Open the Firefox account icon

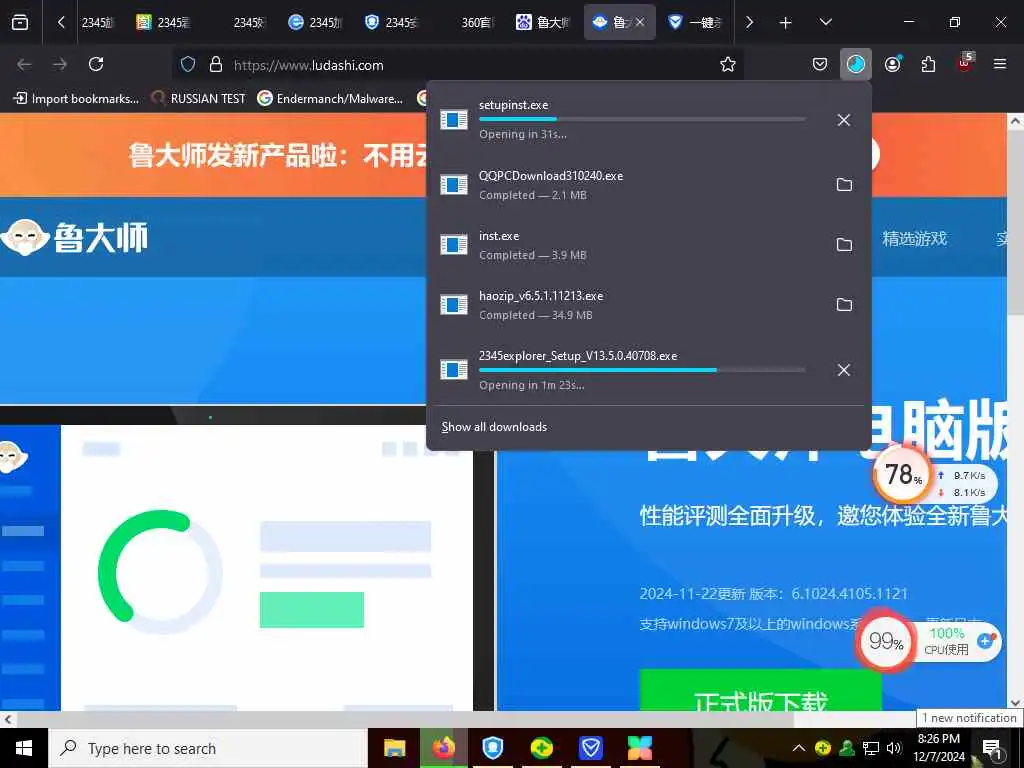click(x=893, y=64)
